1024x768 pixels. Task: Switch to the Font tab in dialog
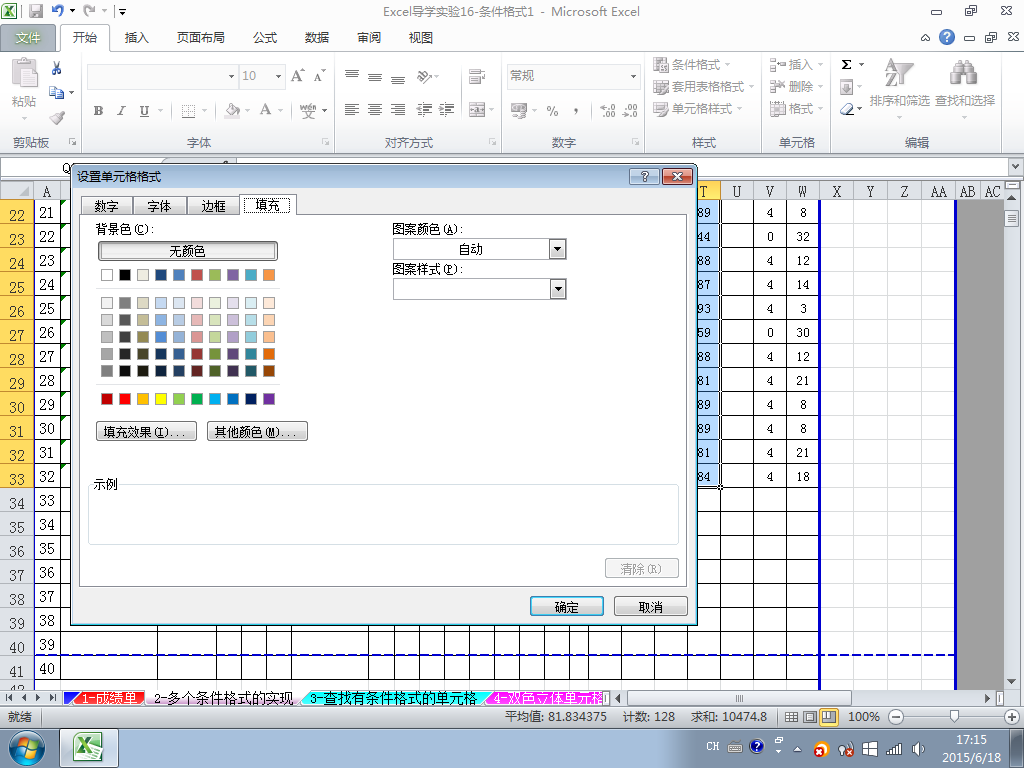tap(159, 206)
